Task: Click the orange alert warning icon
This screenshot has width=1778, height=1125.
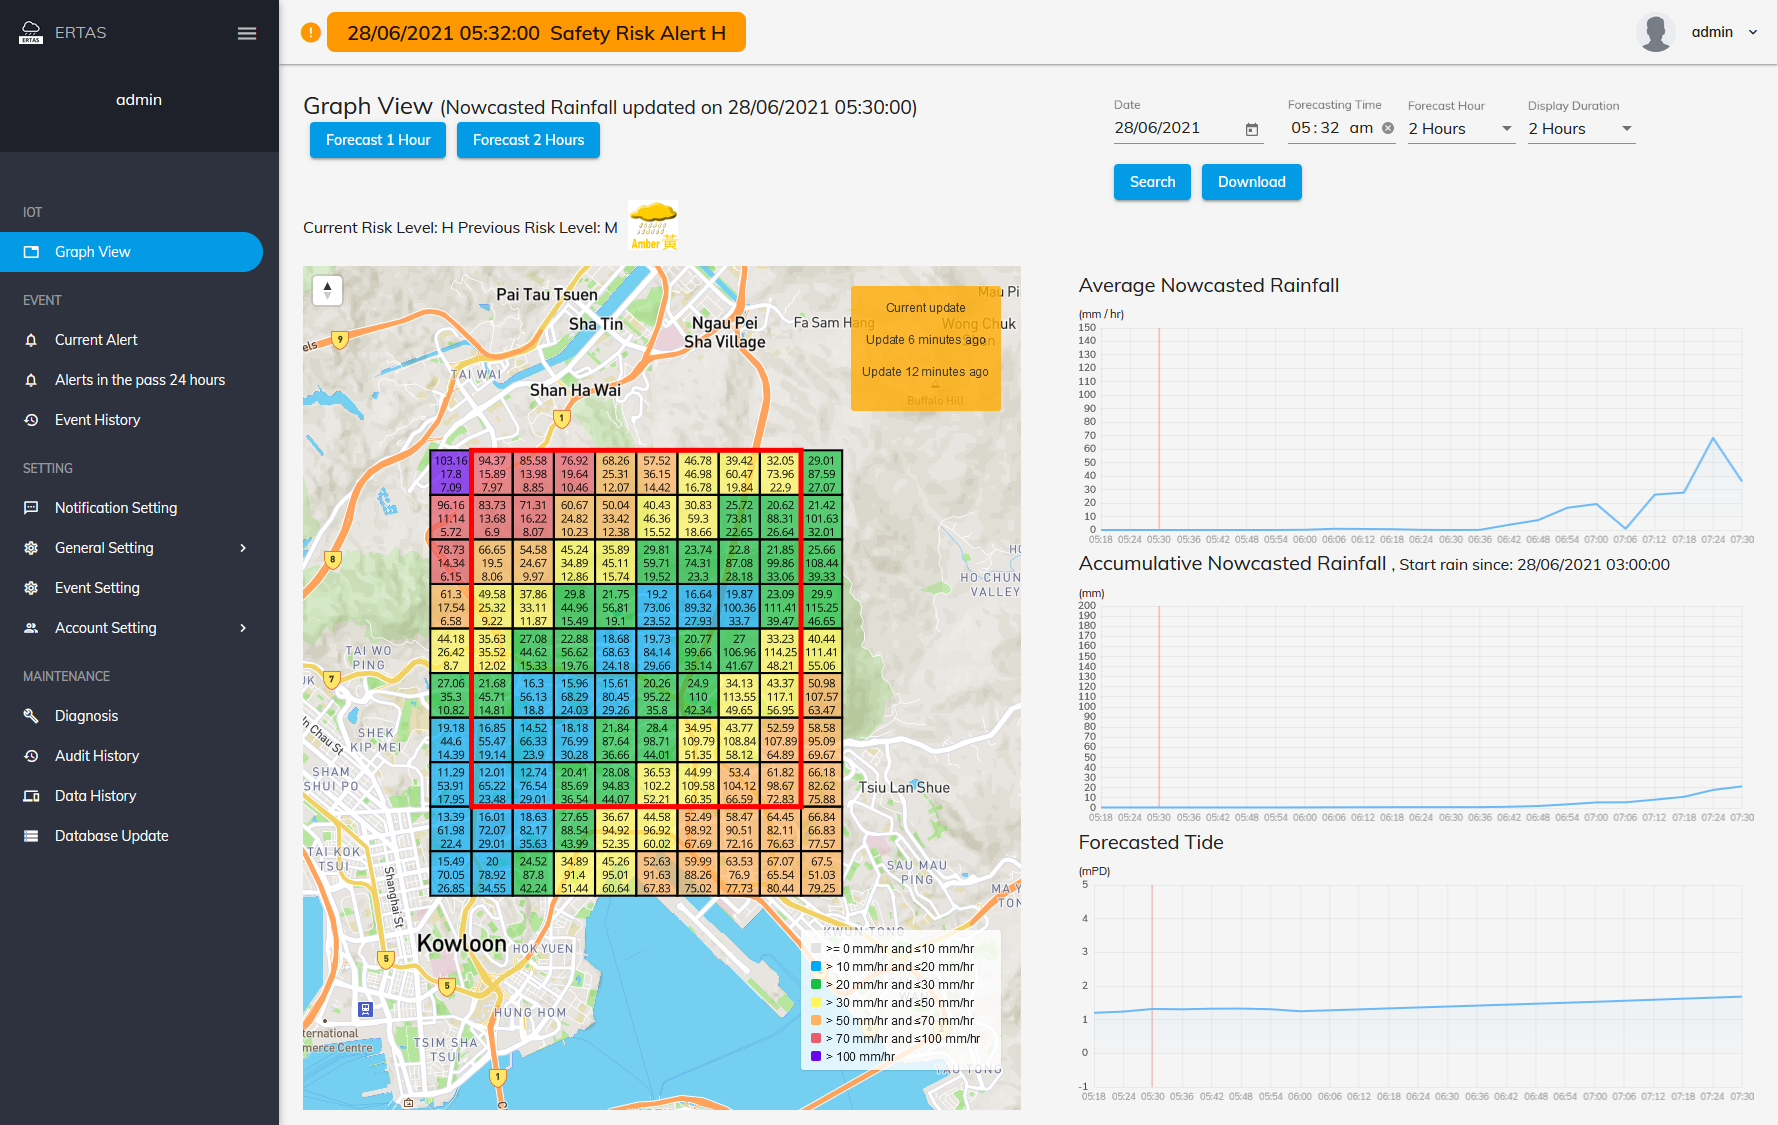Action: point(311,33)
